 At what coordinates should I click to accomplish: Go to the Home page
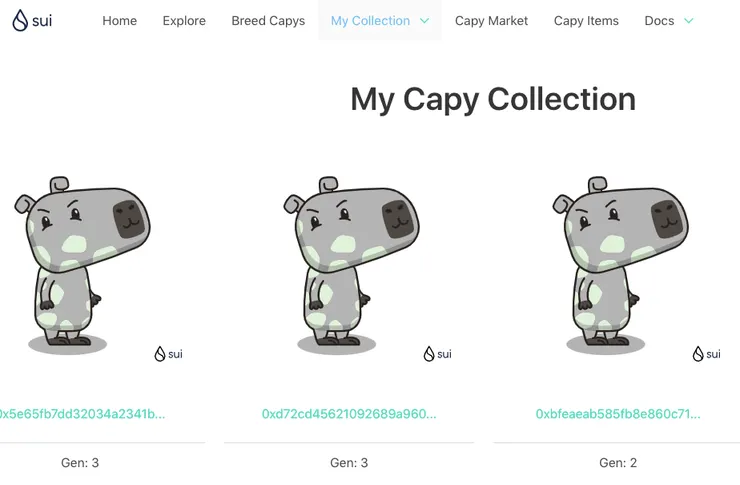119,21
